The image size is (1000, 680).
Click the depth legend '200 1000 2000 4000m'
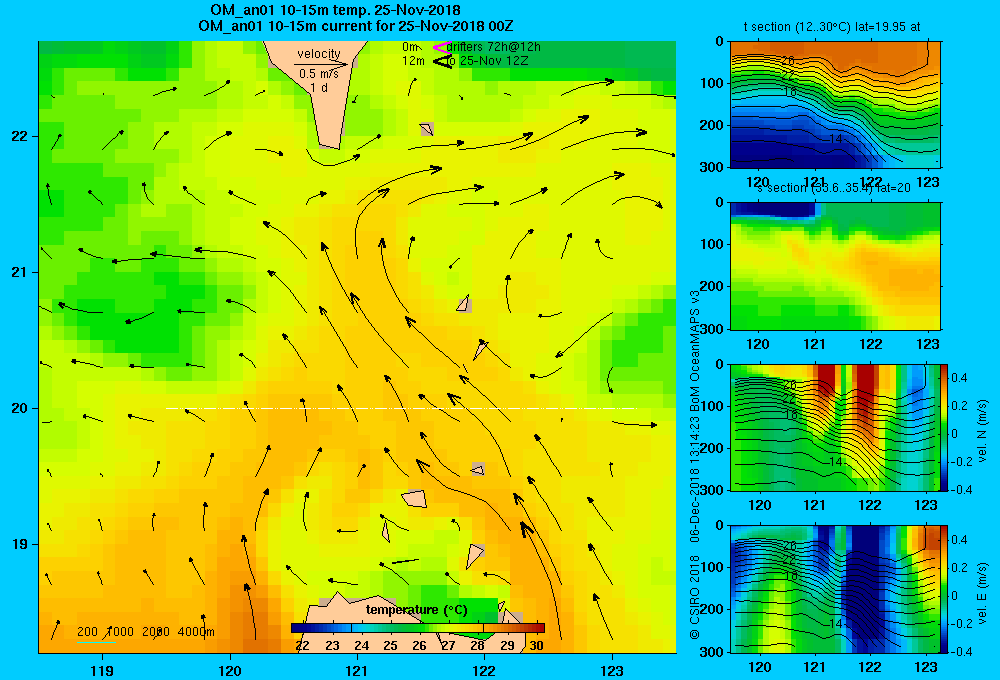145,632
